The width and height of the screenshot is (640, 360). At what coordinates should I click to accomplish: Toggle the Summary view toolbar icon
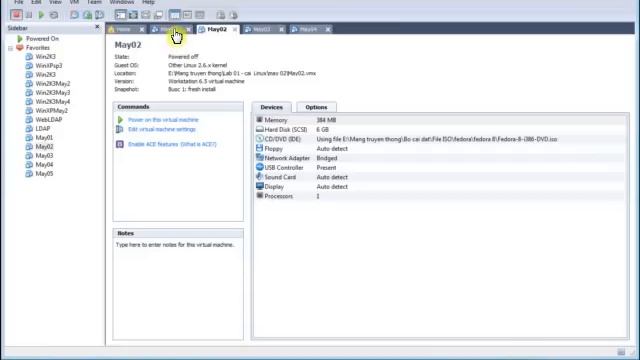pyautogui.click(x=175, y=15)
